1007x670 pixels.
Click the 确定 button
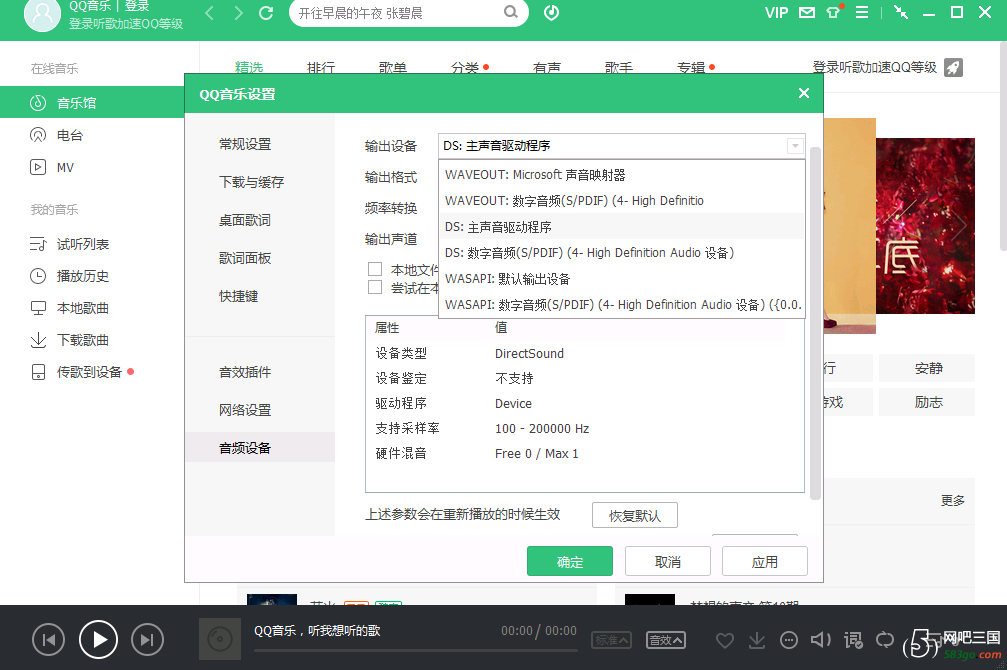(570, 561)
